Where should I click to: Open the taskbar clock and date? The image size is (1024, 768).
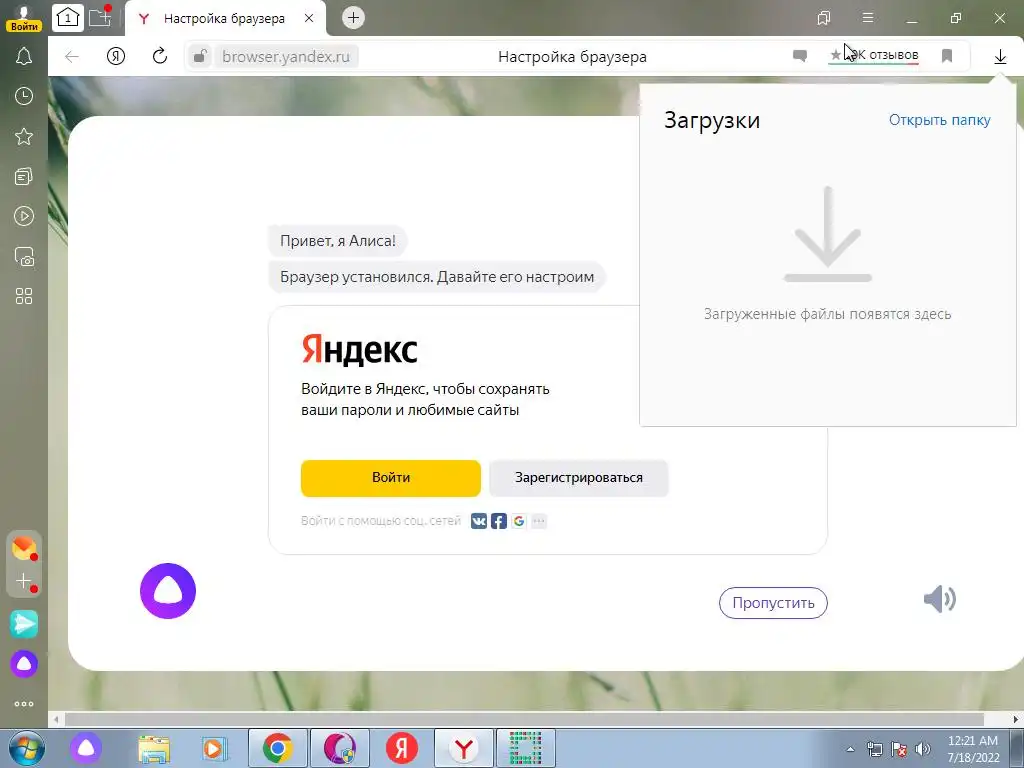pyautogui.click(x=973, y=749)
